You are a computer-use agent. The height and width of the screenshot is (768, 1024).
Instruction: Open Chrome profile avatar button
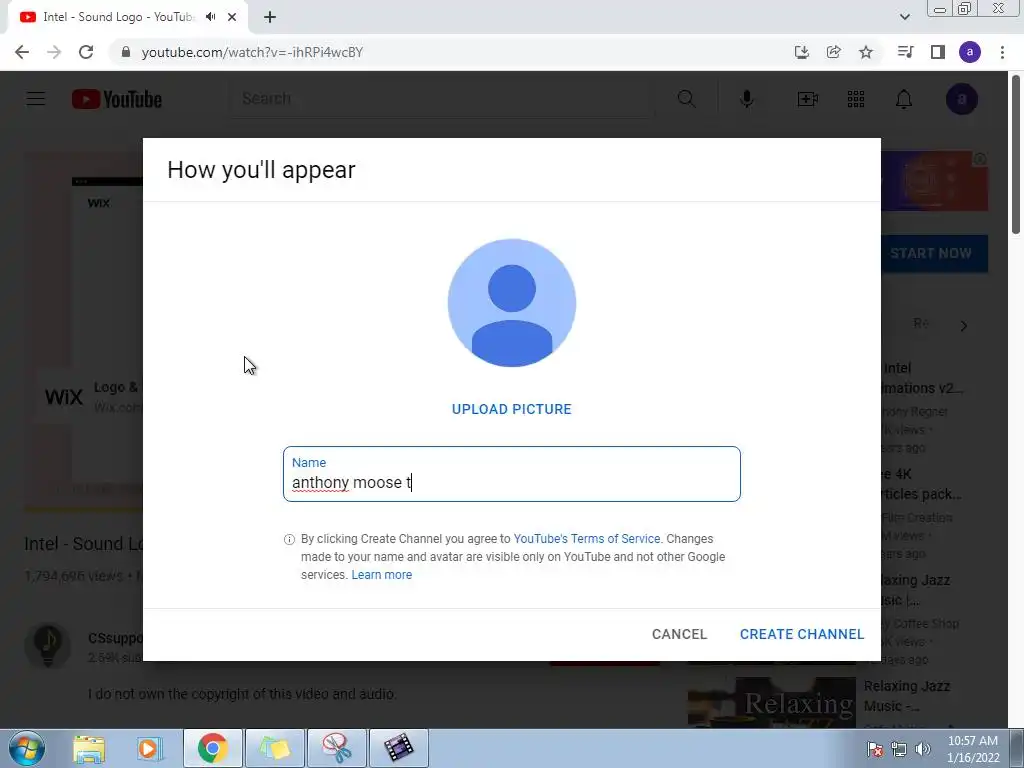(970, 52)
